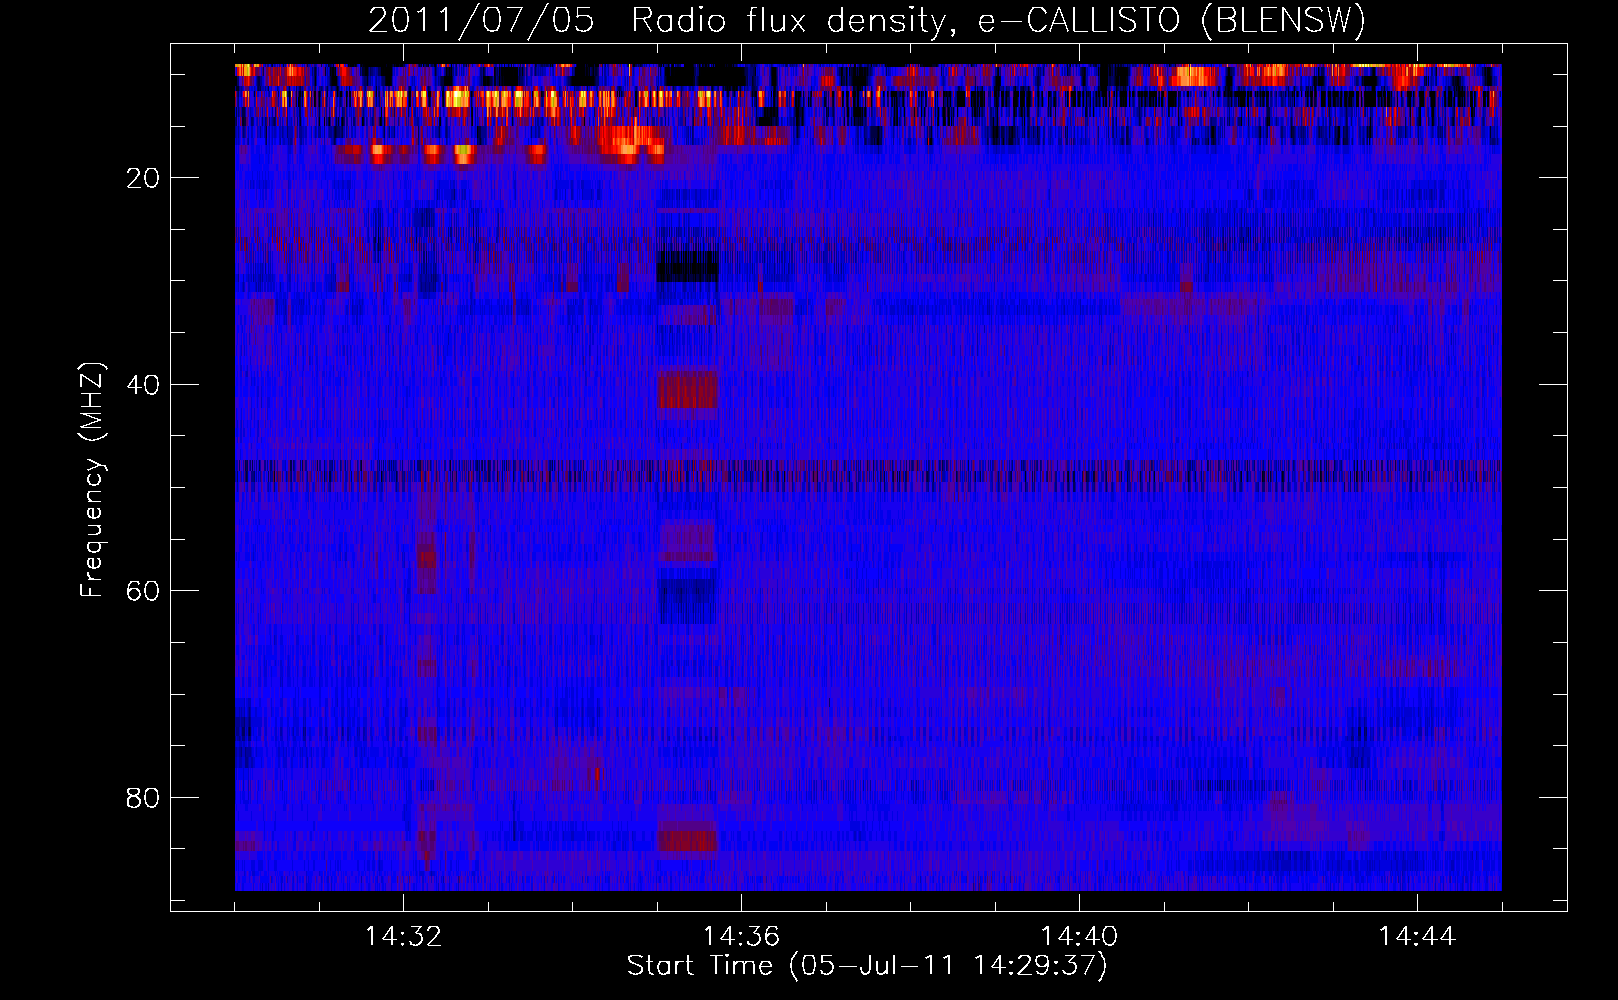
Task: Click the 60 MHz frequency tick label
Action: click(143, 591)
